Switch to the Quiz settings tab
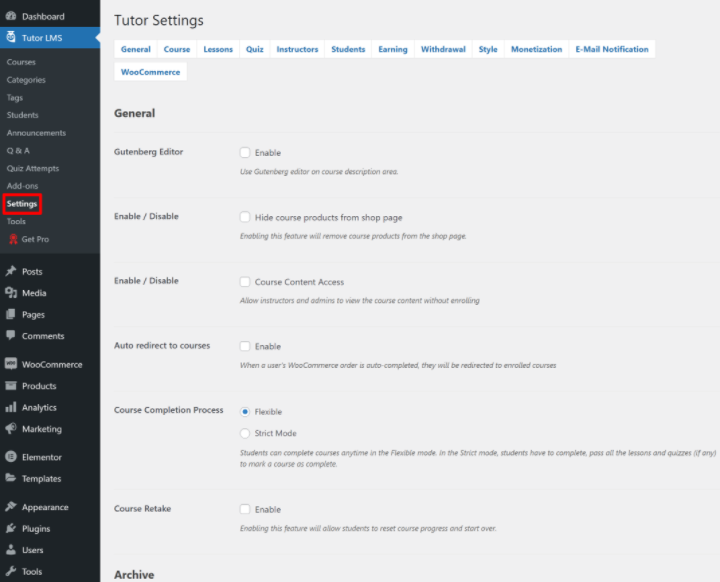The height and width of the screenshot is (582, 720). 255,49
